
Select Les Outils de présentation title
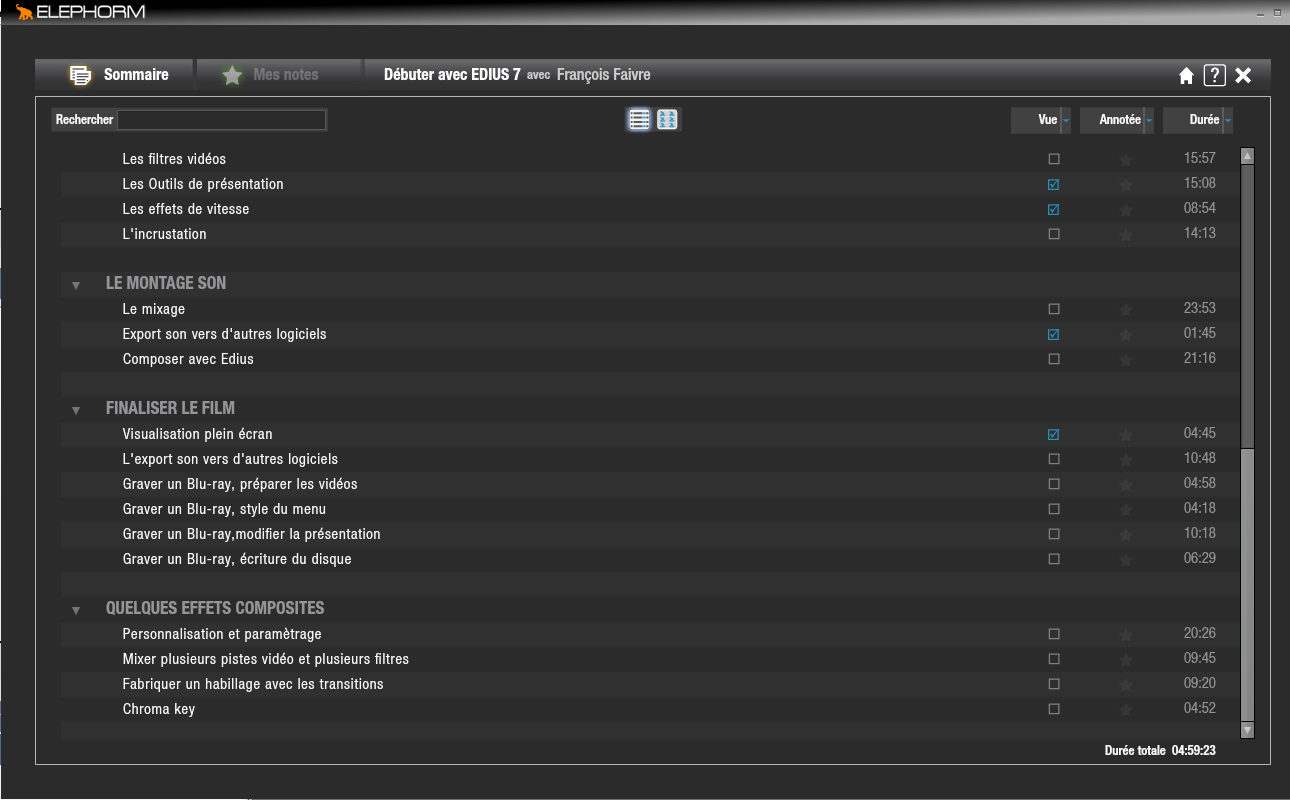point(203,184)
